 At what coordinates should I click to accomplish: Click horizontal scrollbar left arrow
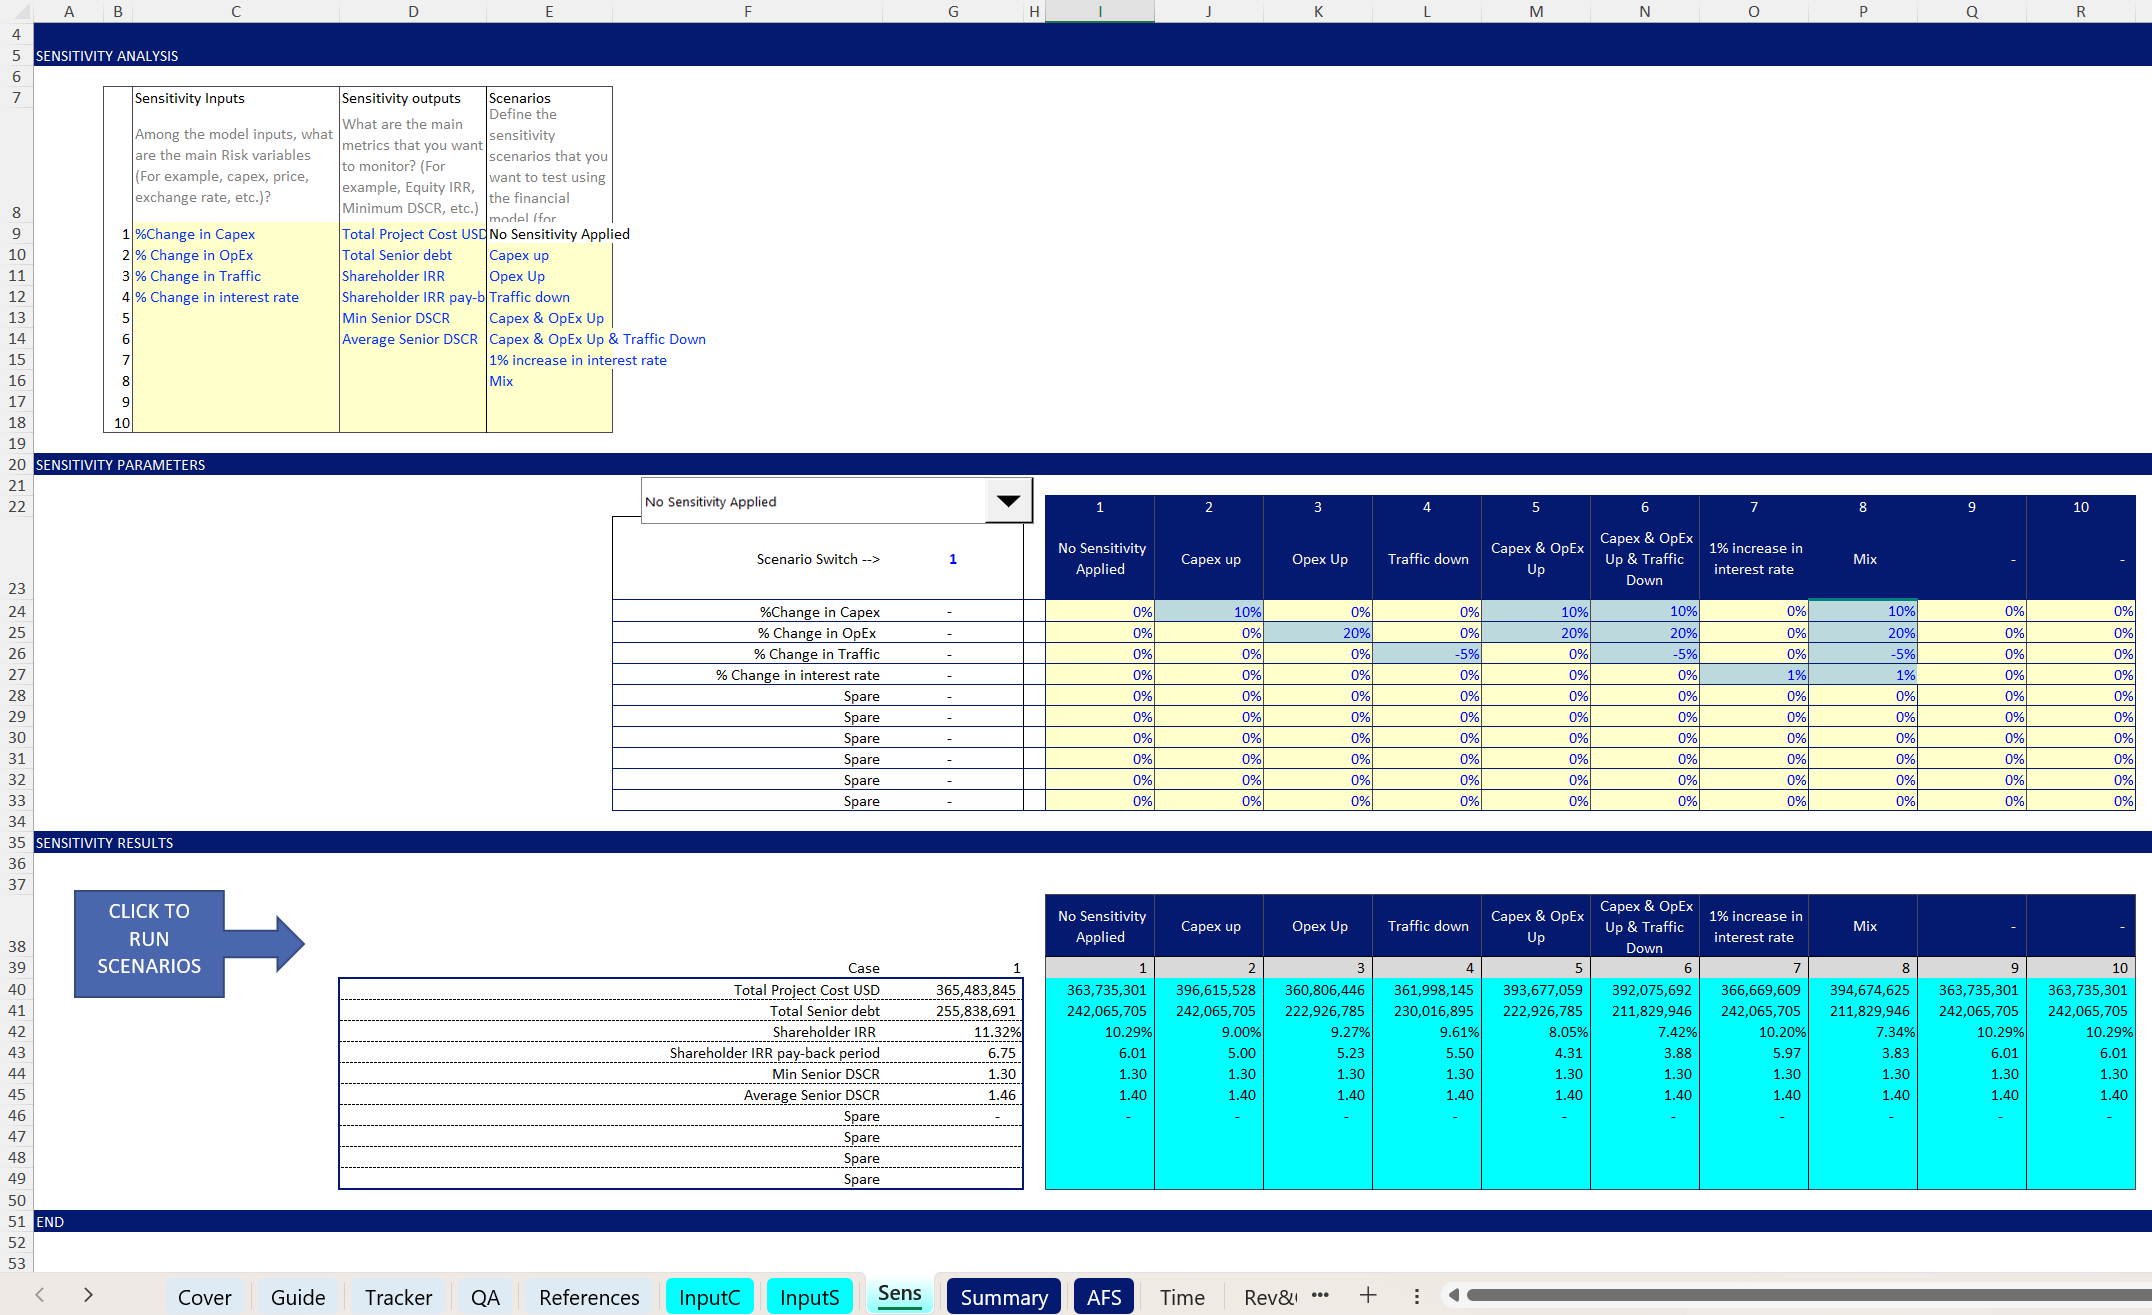pyautogui.click(x=1454, y=1296)
